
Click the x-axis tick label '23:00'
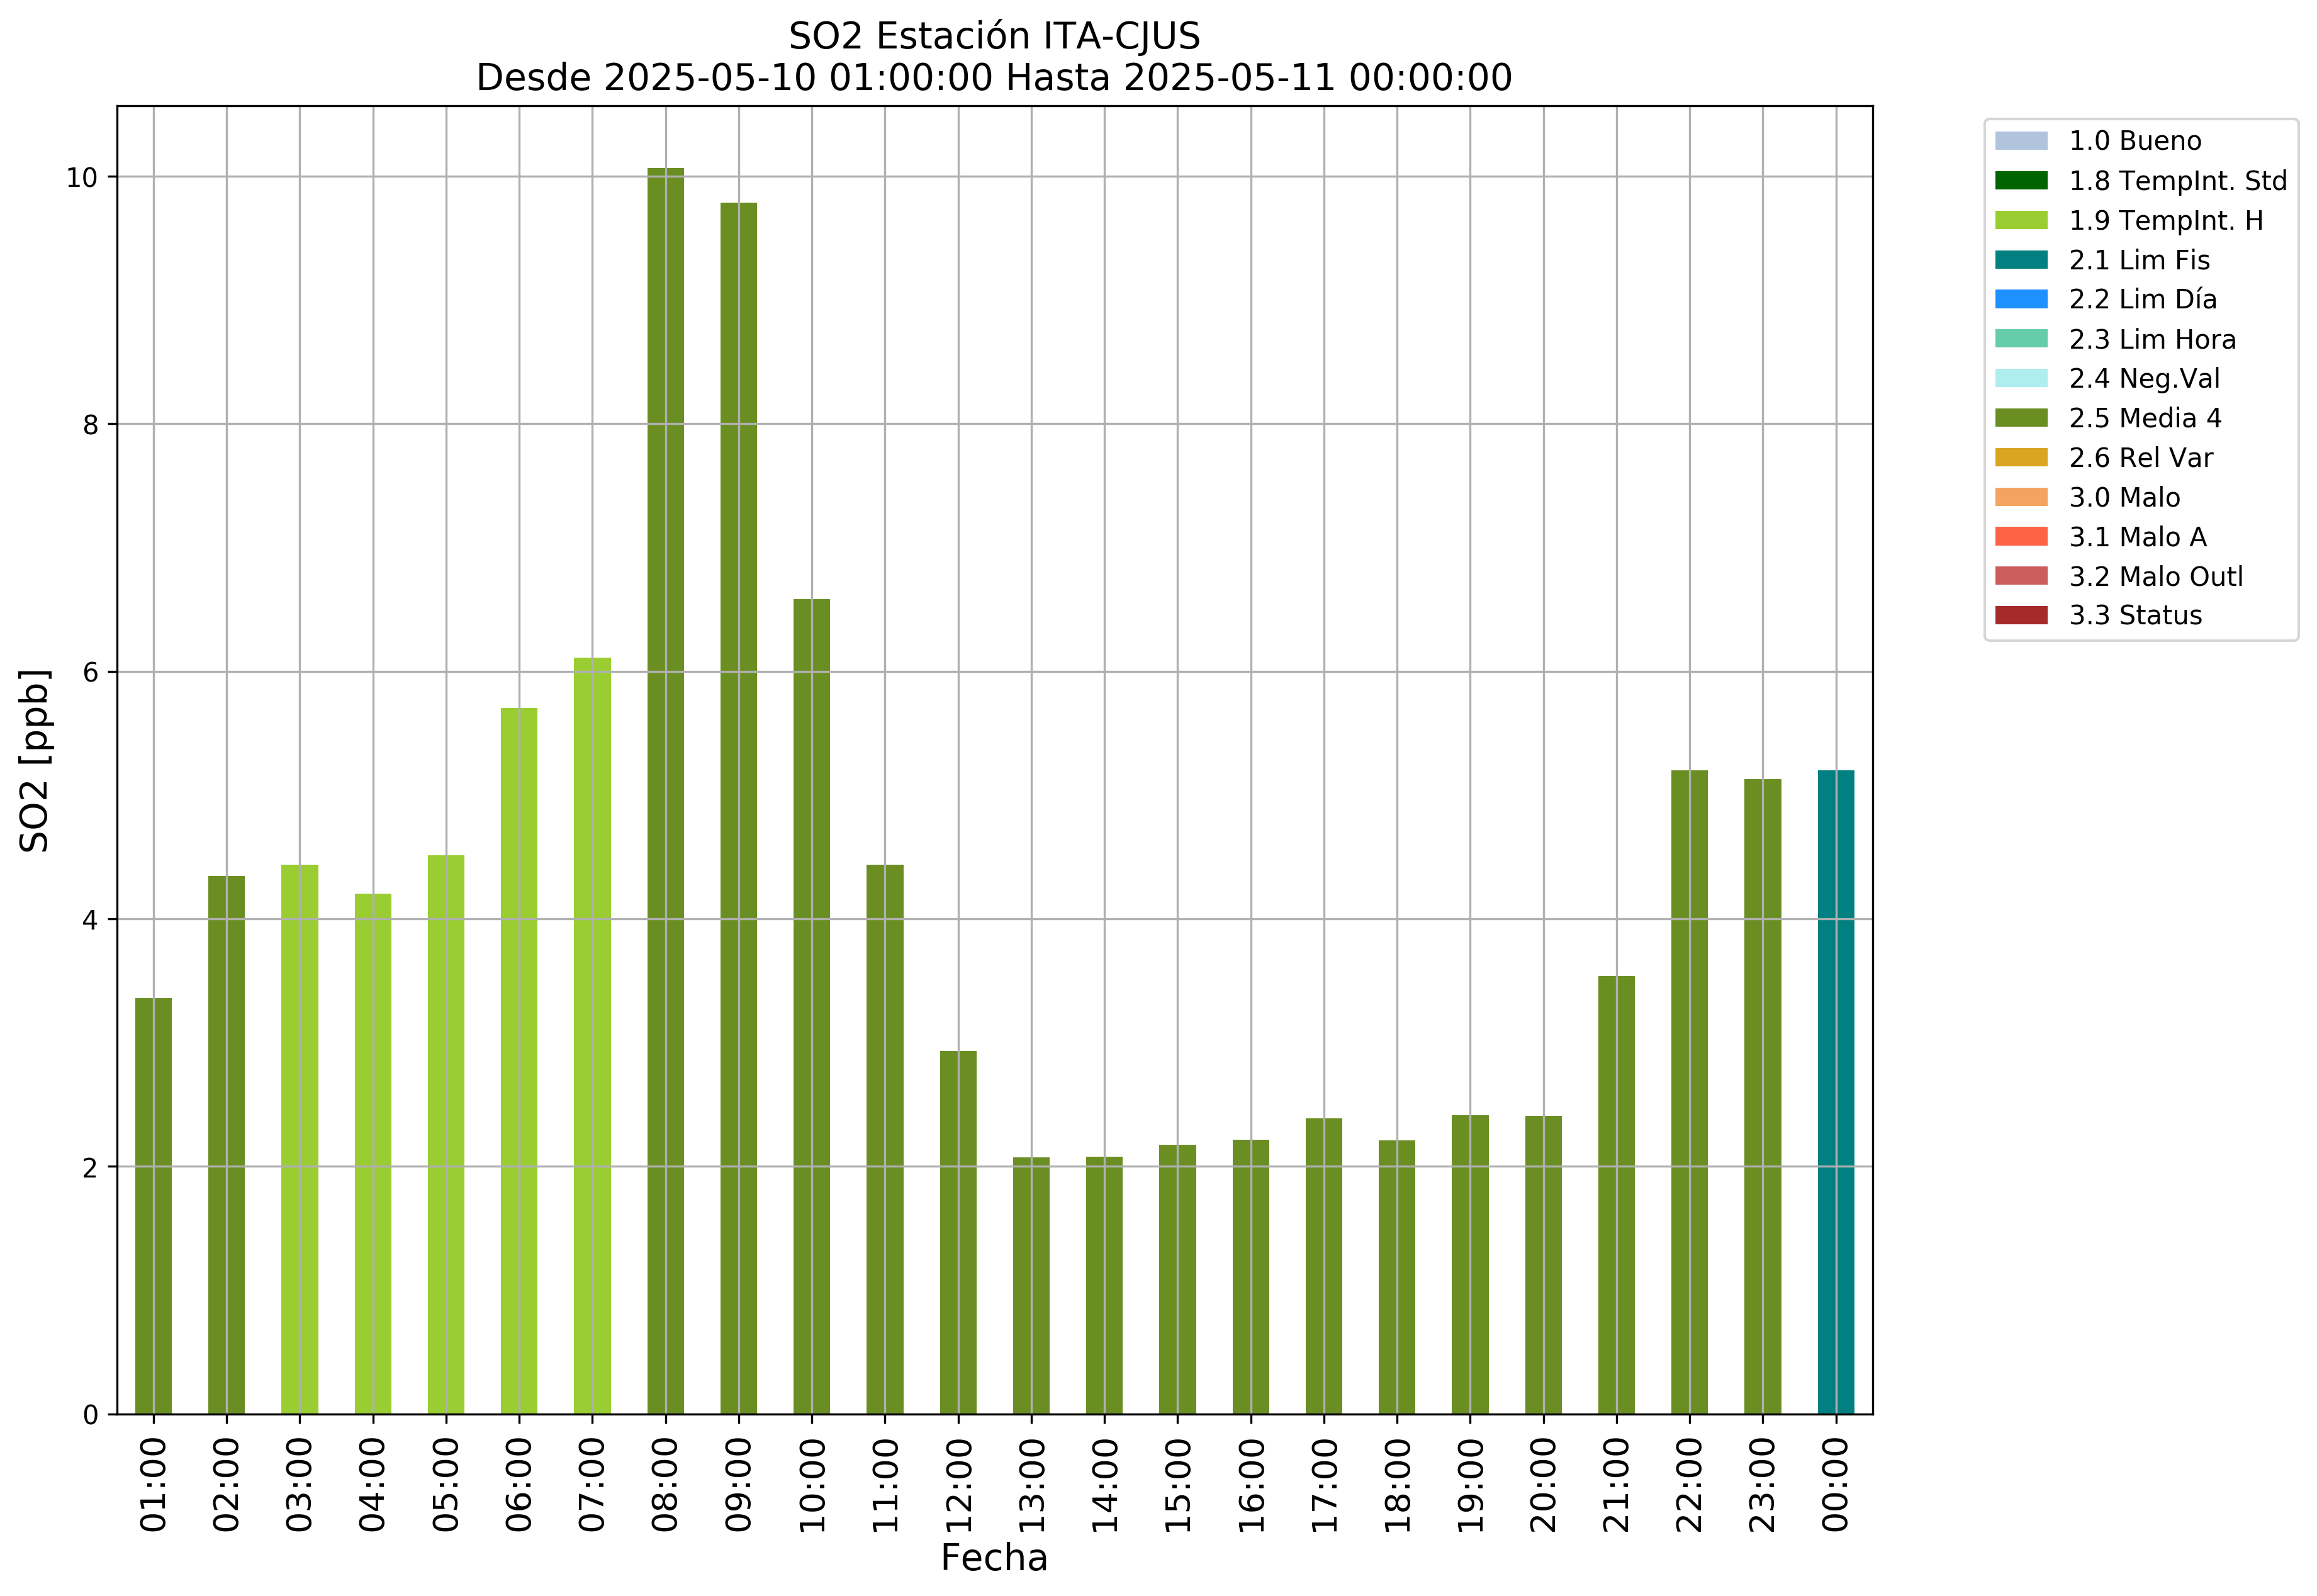coord(1762,1485)
